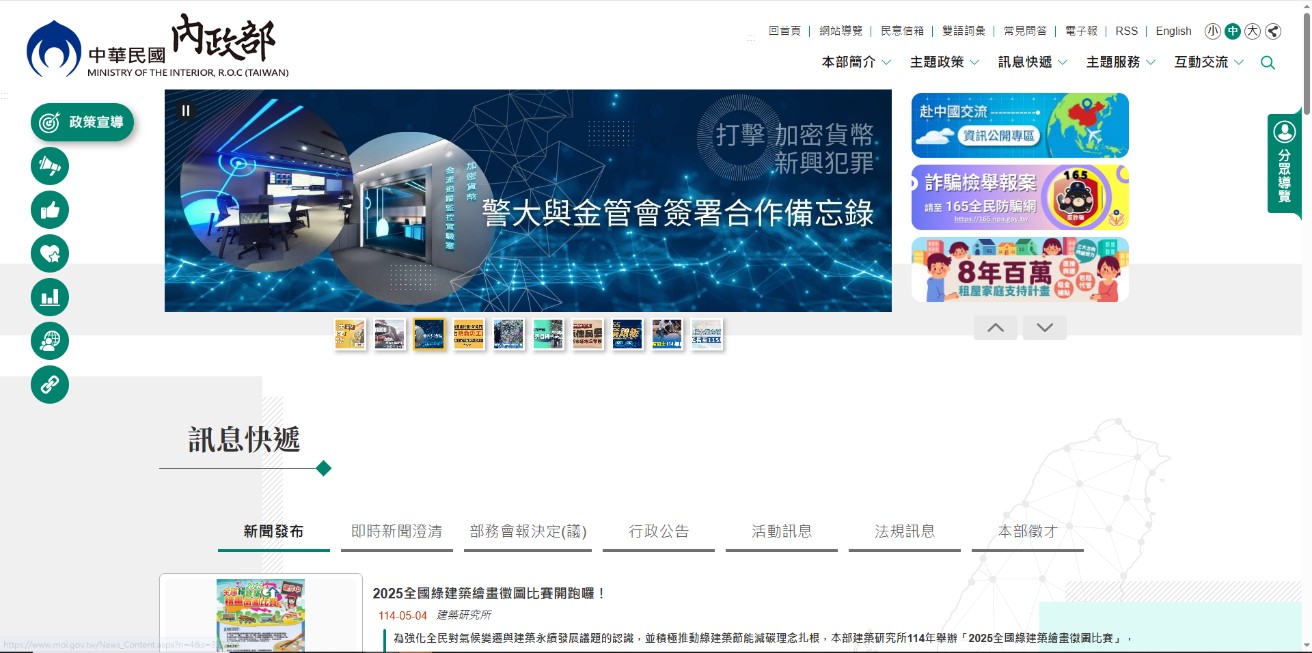
Task: Open the 民意信箱 link
Action: [x=902, y=31]
